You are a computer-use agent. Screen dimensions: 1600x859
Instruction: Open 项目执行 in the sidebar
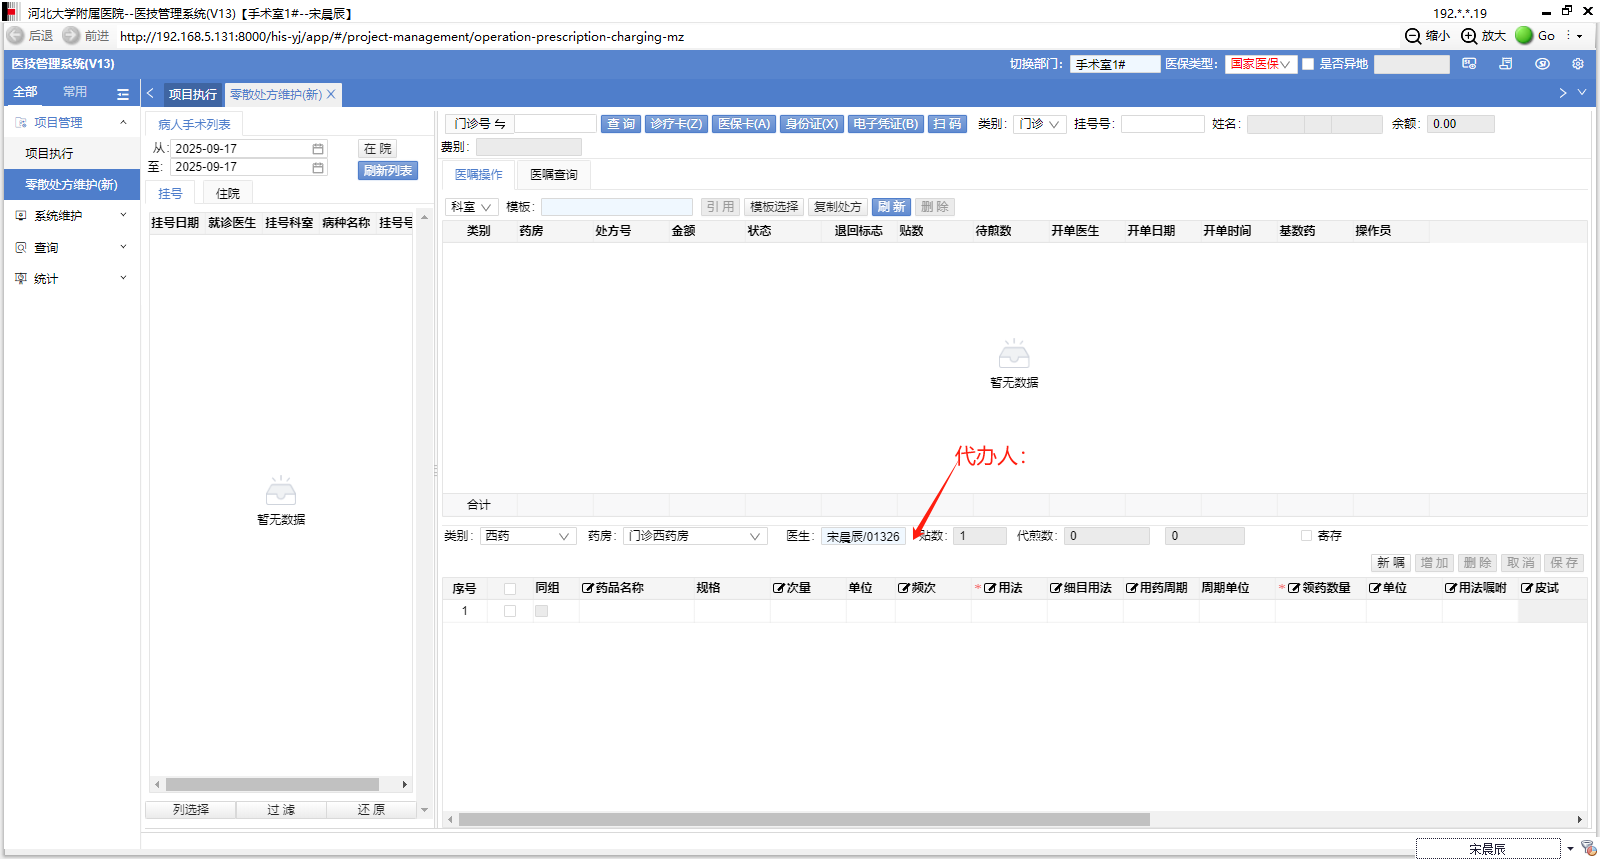pos(72,154)
